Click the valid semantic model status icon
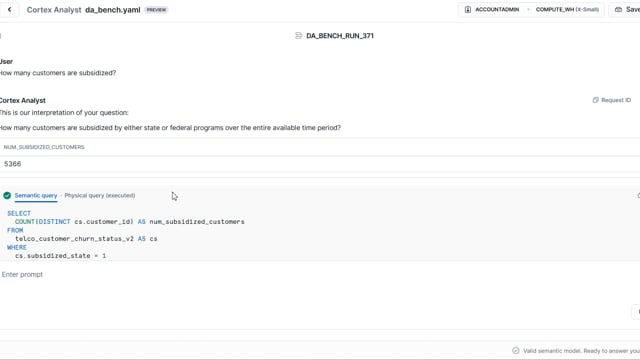The width and height of the screenshot is (640, 360). click(x=516, y=351)
